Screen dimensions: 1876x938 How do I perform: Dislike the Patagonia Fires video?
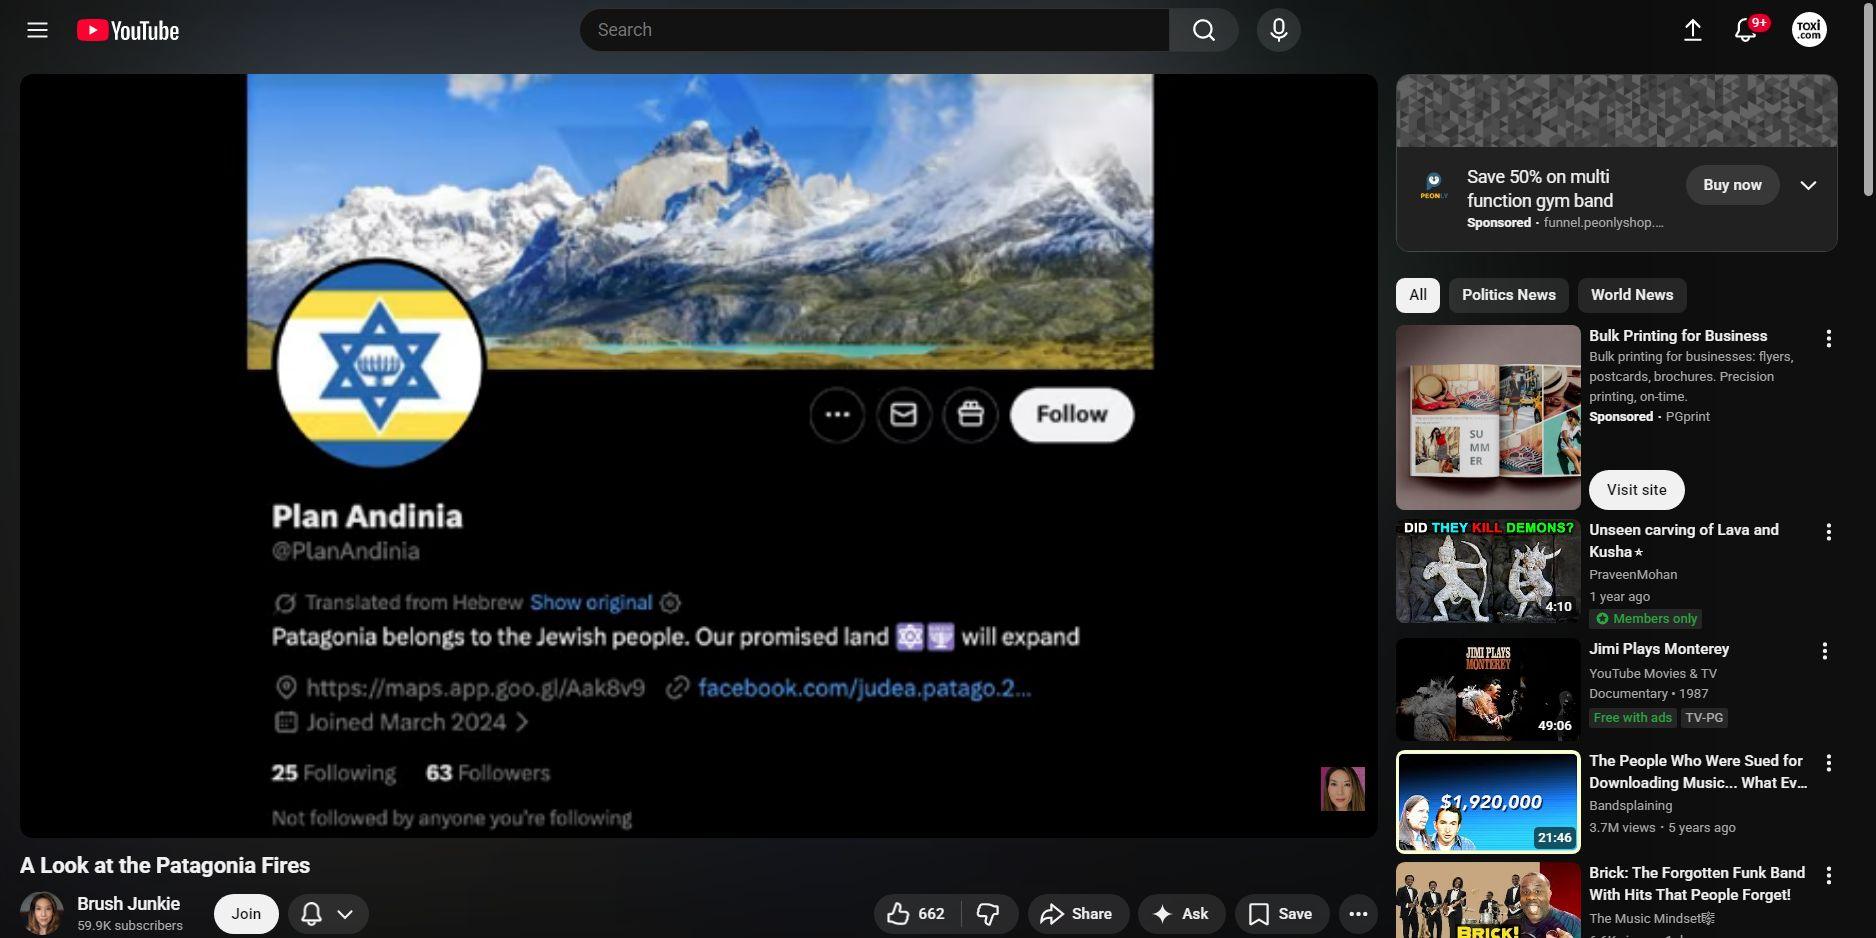[x=988, y=914]
